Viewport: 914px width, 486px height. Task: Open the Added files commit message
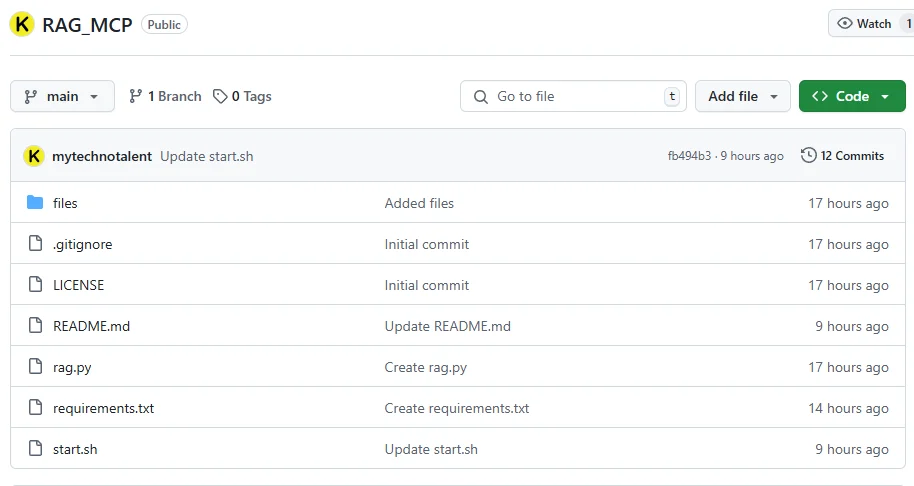tap(419, 203)
